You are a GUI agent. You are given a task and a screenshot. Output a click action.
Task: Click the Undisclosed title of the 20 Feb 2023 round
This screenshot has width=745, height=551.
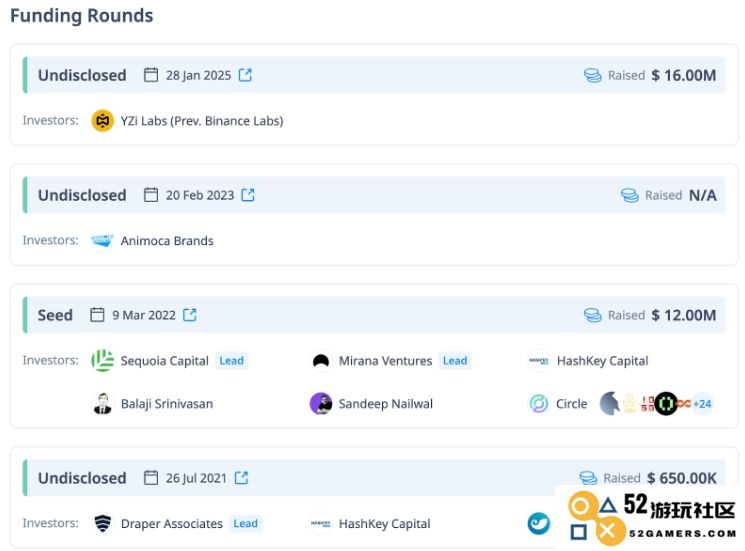pos(82,195)
